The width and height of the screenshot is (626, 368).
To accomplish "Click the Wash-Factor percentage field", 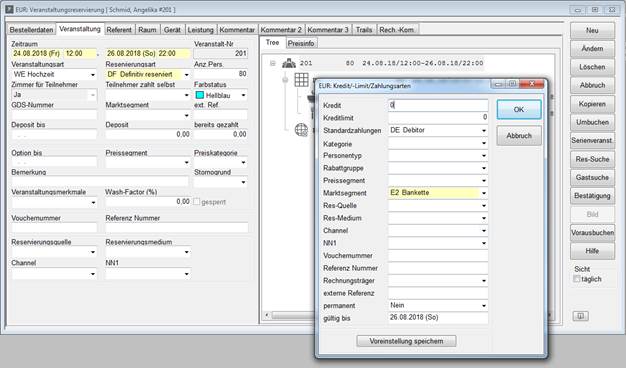I will click(148, 202).
